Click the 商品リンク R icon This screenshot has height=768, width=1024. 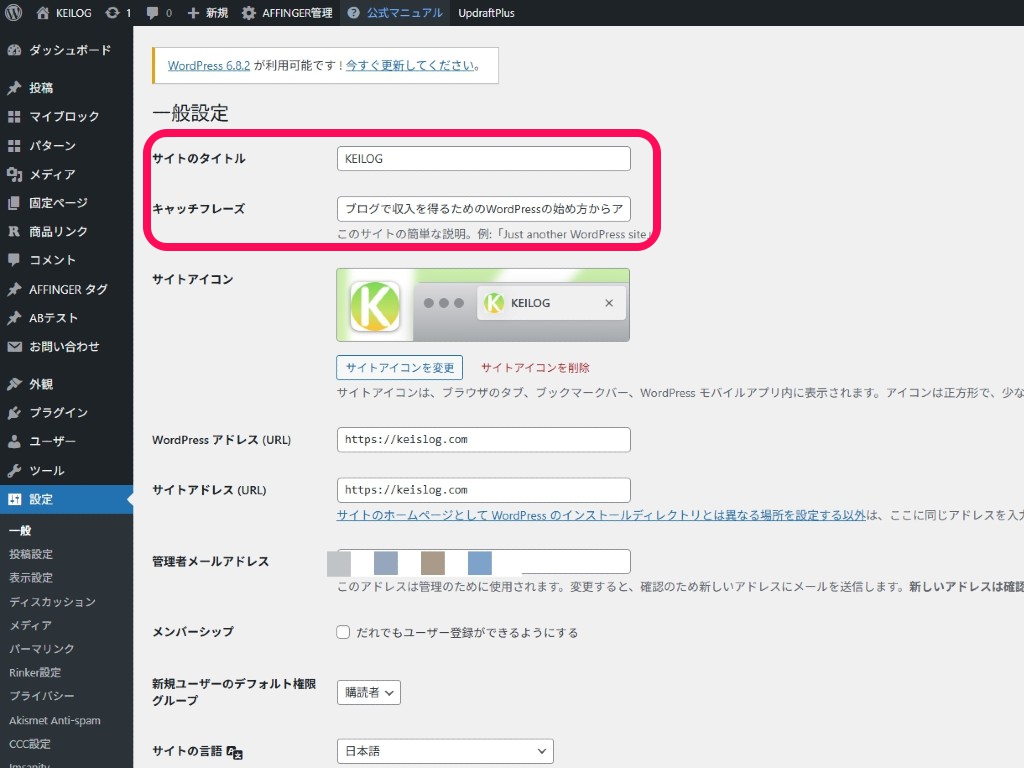click(14, 231)
